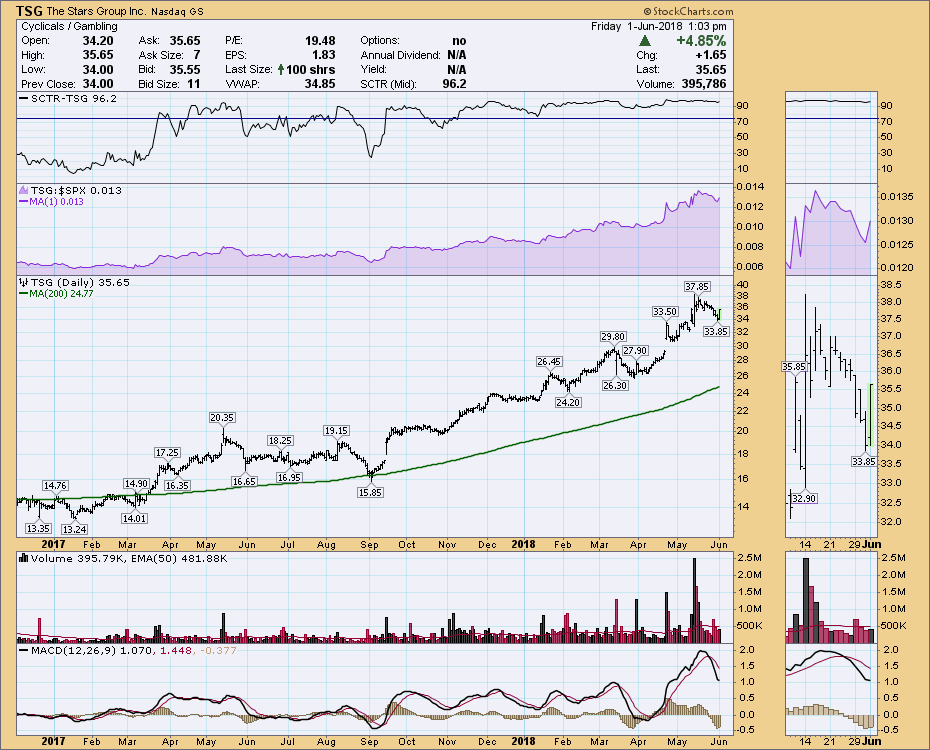Click the 15.85 low price annotation

coord(370,492)
